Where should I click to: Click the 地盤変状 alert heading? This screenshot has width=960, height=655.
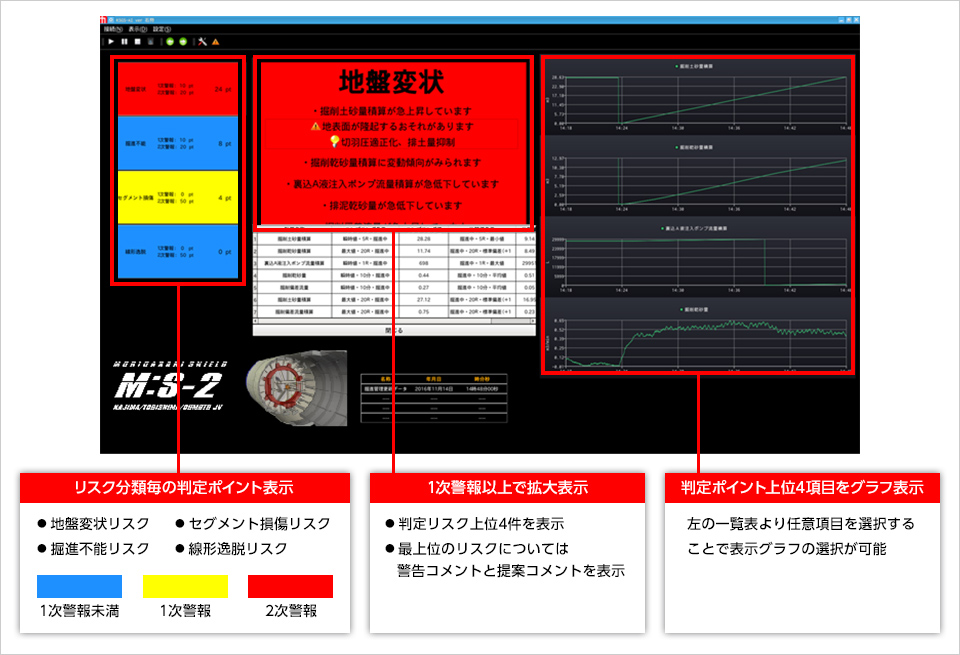tap(392, 81)
